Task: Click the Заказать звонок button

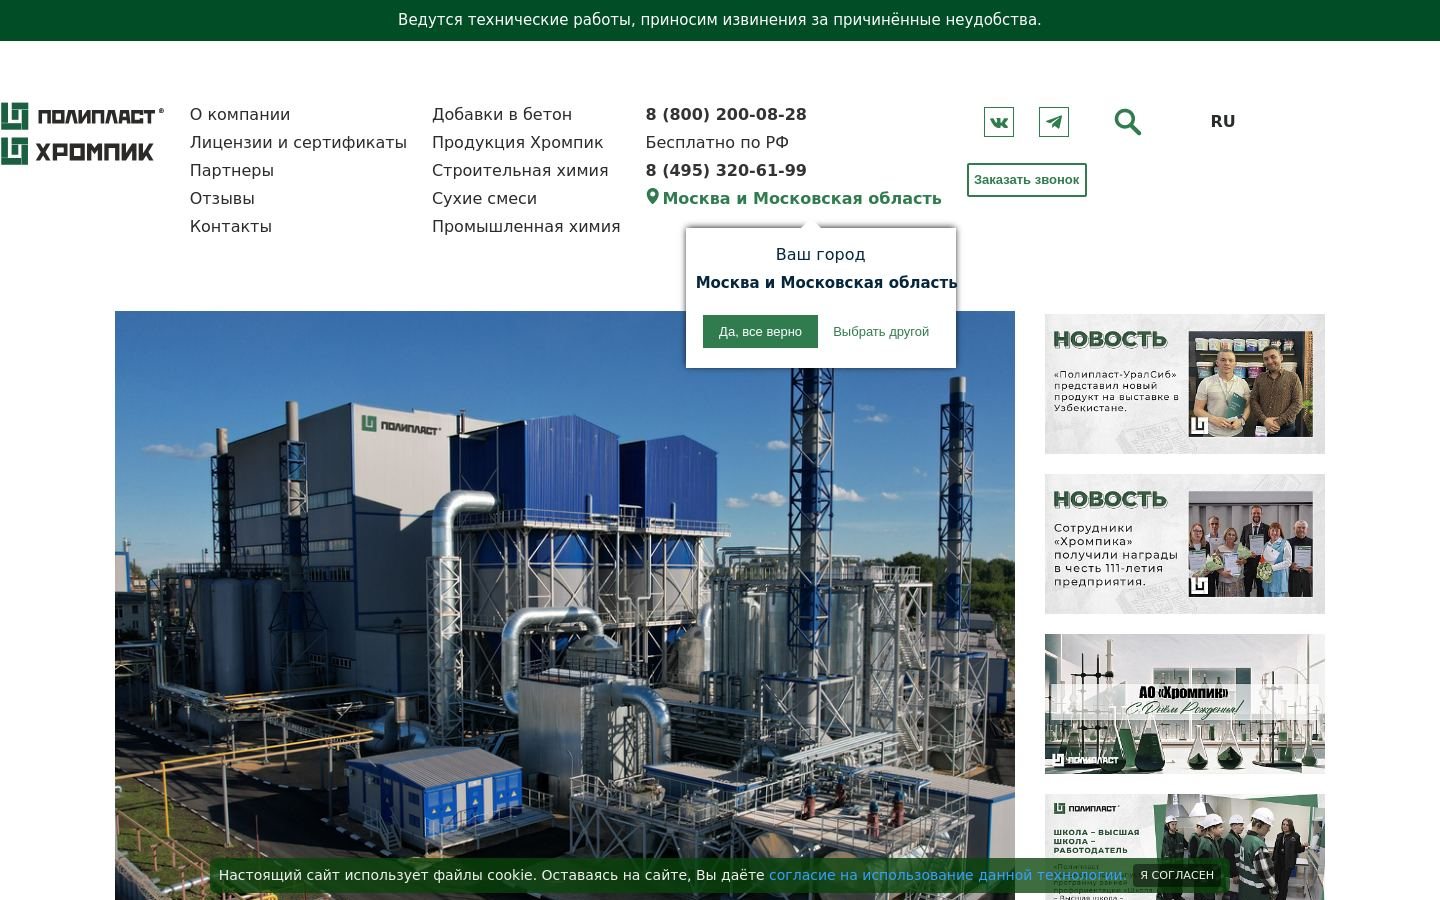Action: 1027,180
